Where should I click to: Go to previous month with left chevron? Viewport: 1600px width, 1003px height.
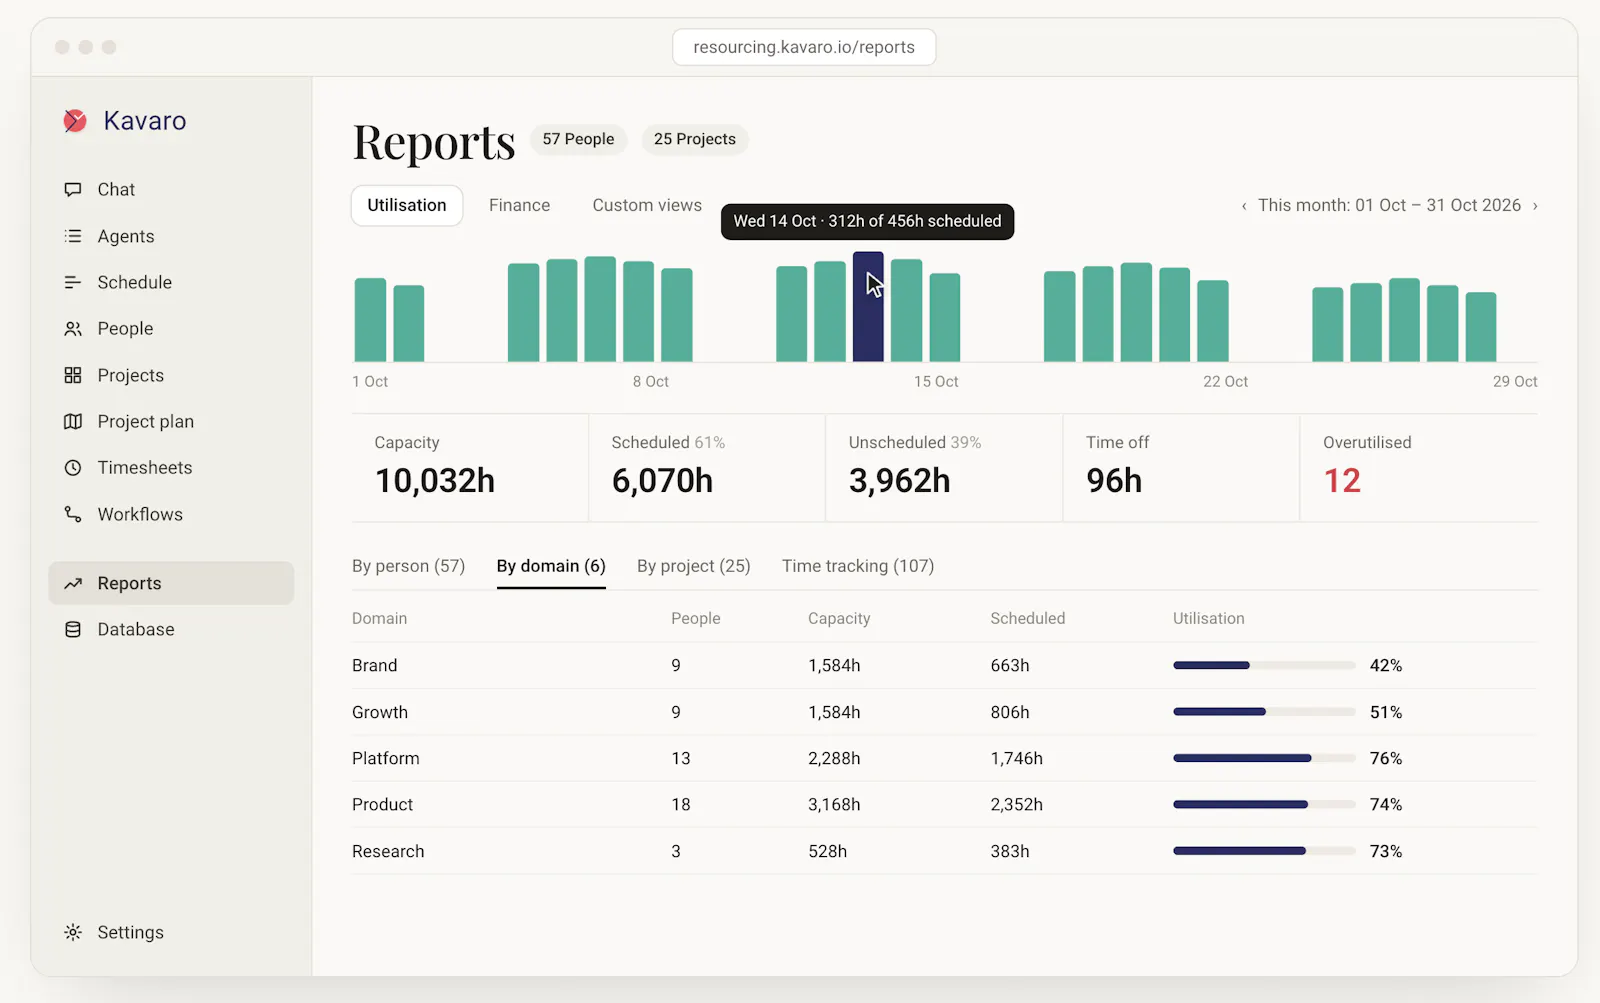(1244, 206)
